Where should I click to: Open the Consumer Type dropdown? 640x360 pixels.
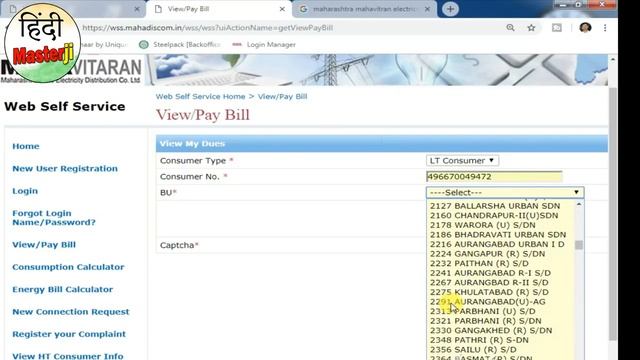click(462, 161)
